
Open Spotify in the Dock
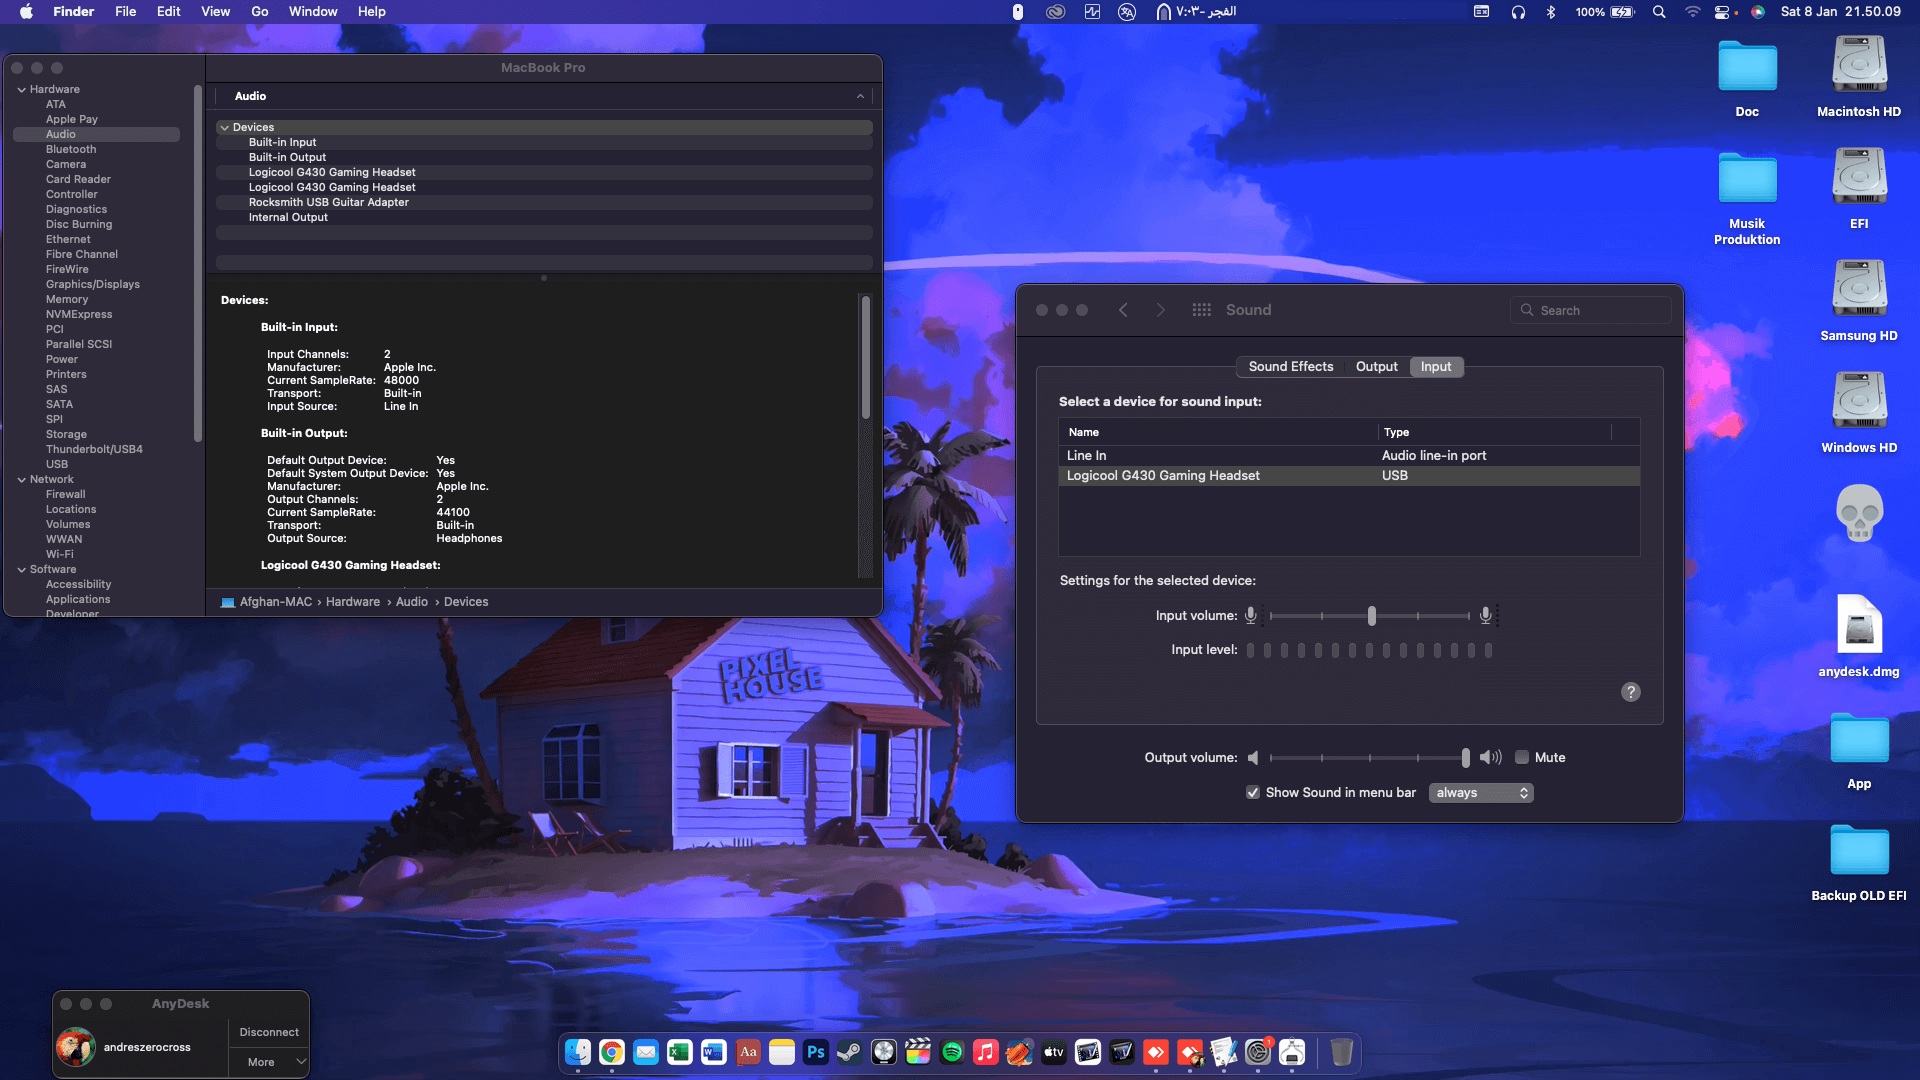click(952, 1052)
